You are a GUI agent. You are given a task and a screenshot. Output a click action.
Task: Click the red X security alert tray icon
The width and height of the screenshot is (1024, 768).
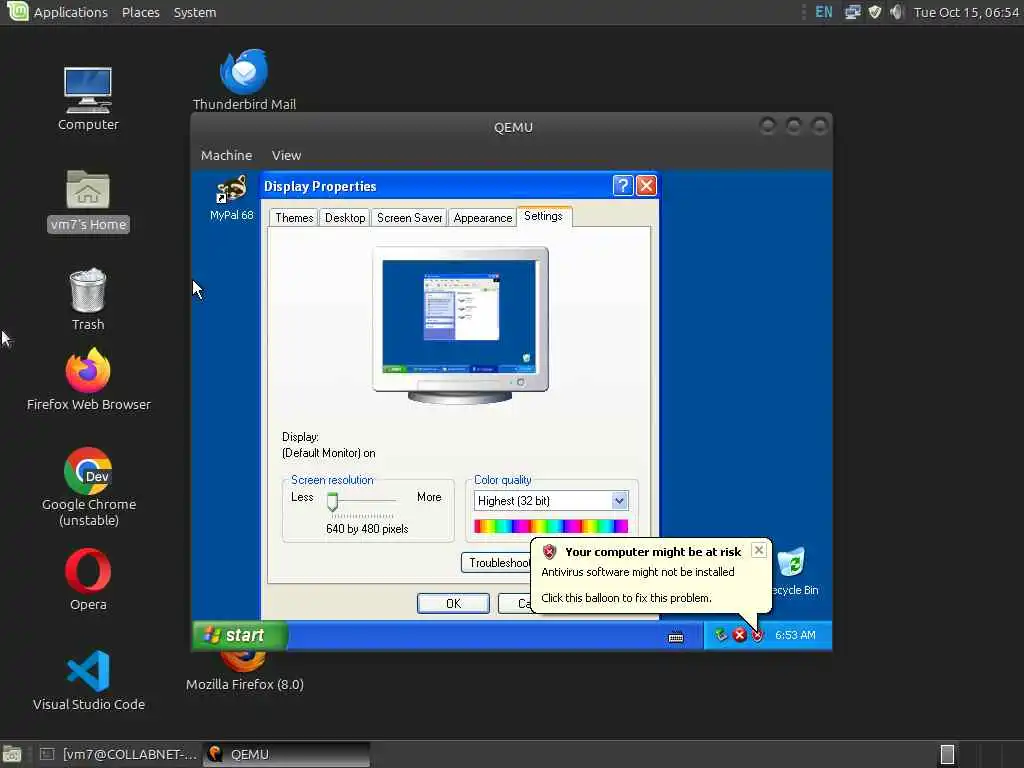(739, 635)
